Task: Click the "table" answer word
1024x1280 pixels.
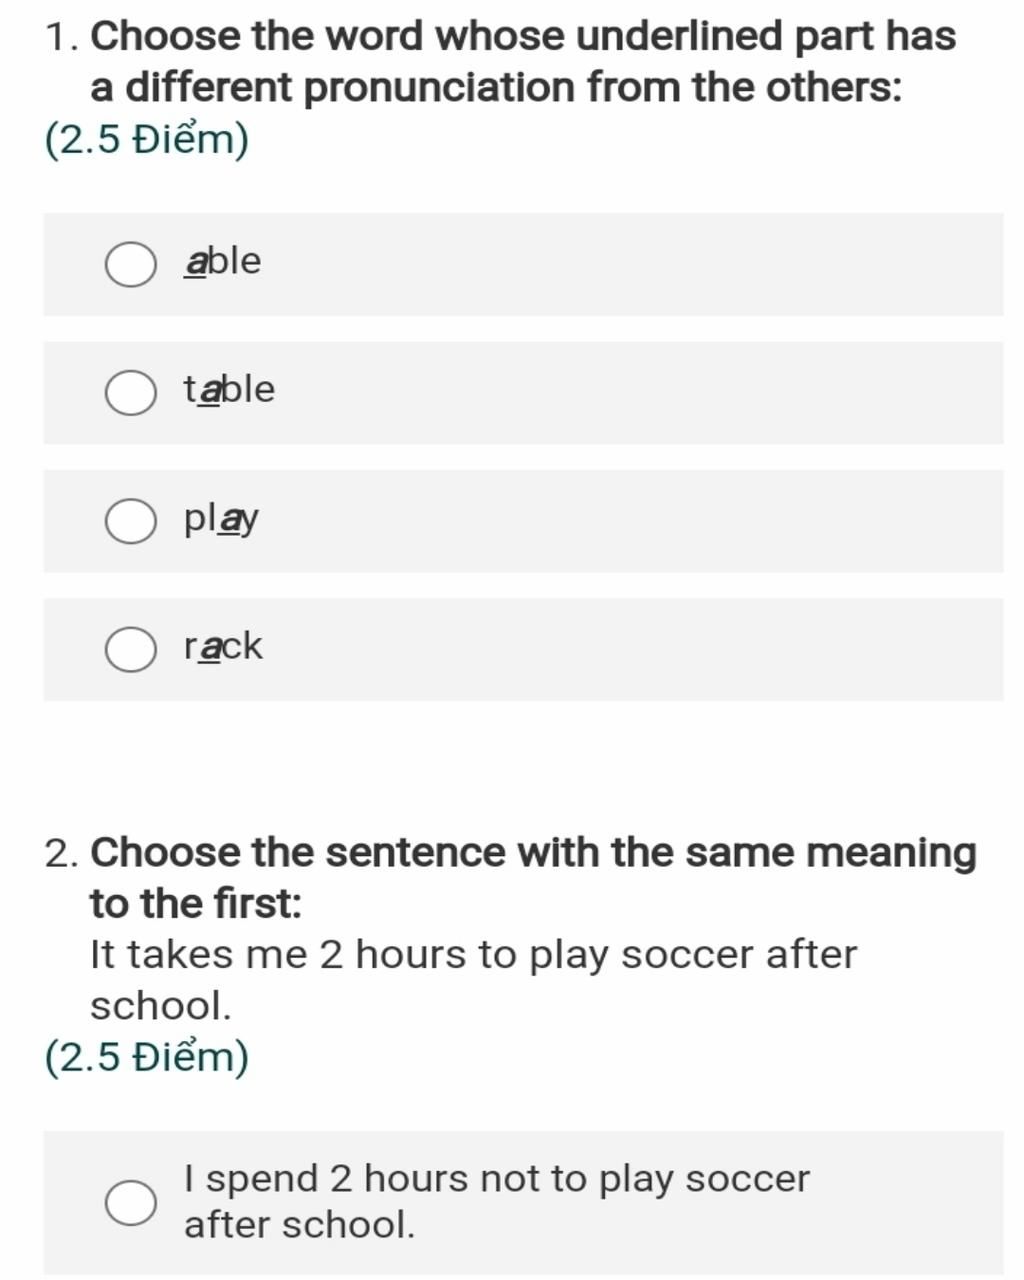Action: [x=229, y=389]
